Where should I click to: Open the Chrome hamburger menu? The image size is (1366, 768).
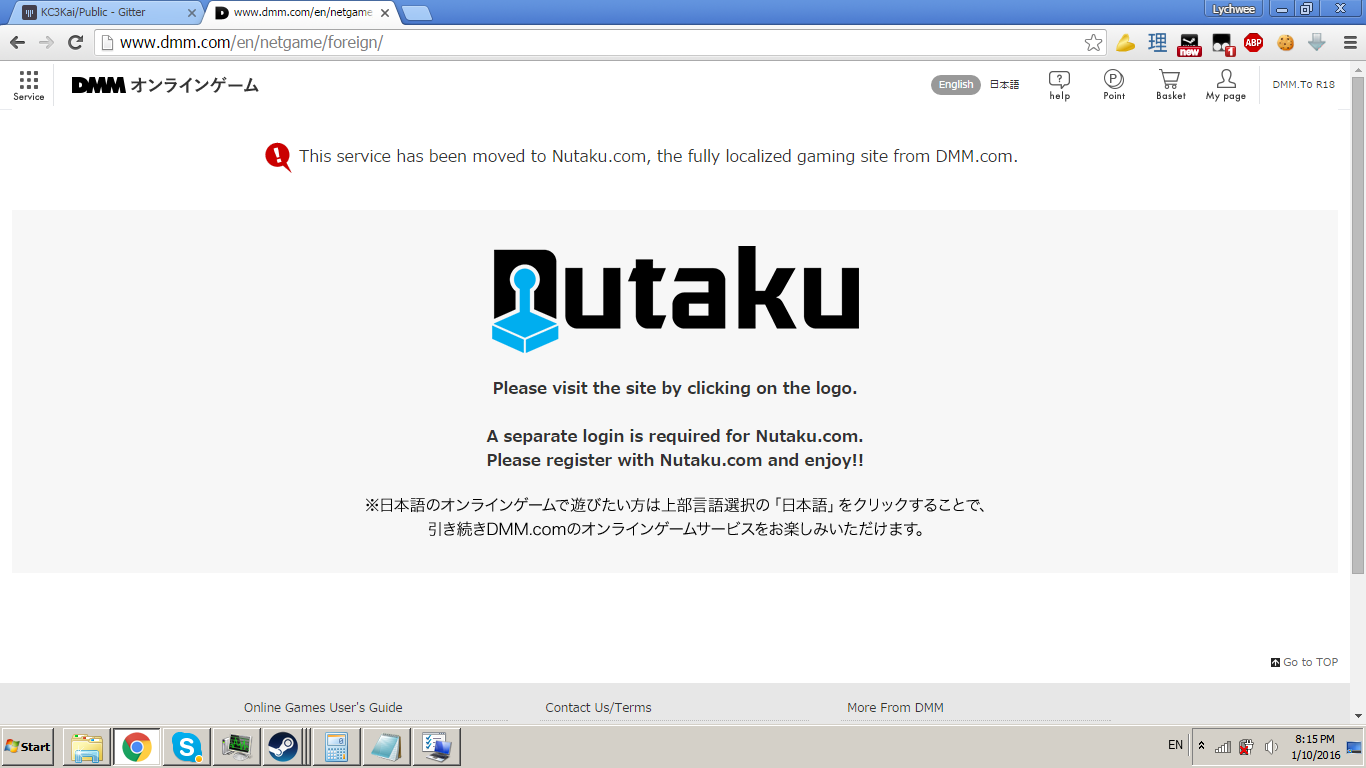1350,43
